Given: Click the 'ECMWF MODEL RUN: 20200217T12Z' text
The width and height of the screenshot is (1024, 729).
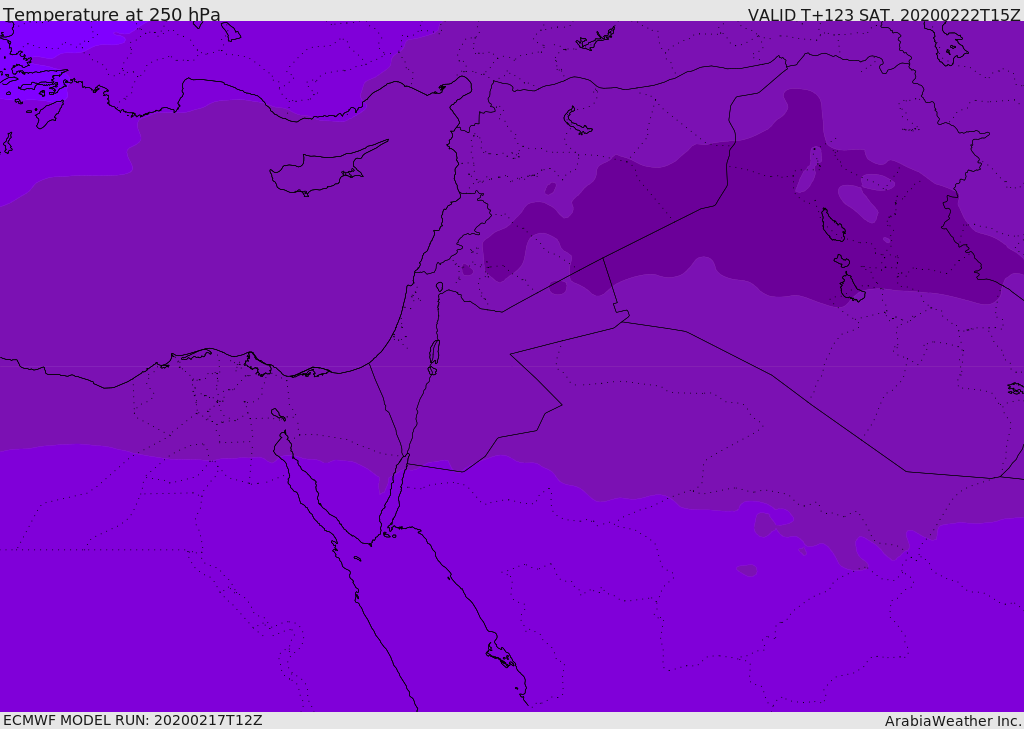Looking at the screenshot, I should pyautogui.click(x=133, y=720).
